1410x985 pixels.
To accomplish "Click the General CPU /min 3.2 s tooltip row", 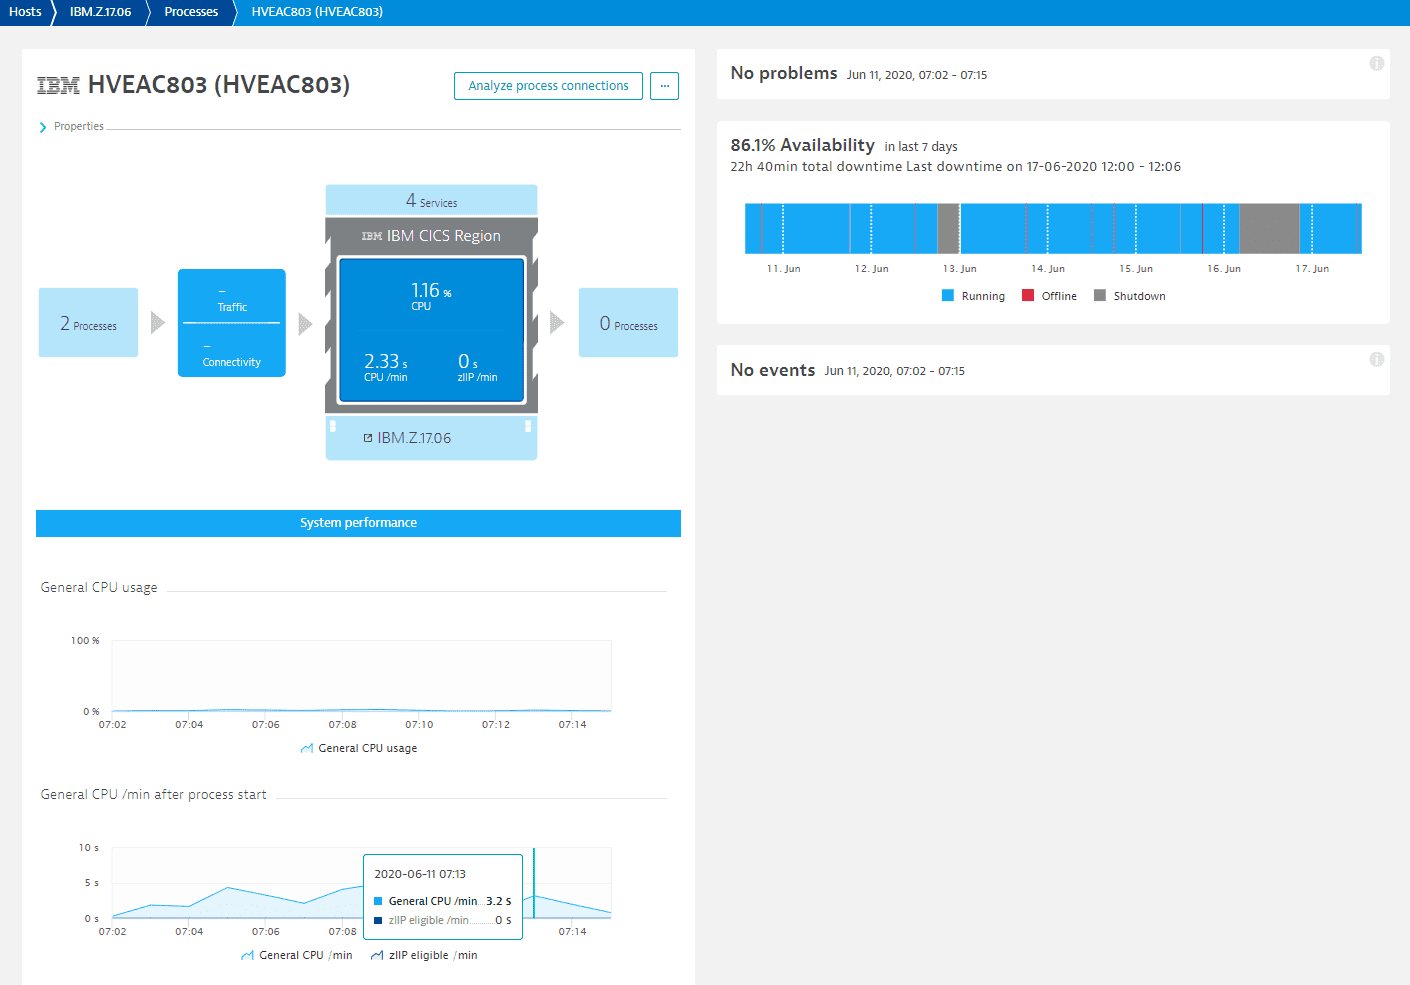I will pyautogui.click(x=443, y=901).
